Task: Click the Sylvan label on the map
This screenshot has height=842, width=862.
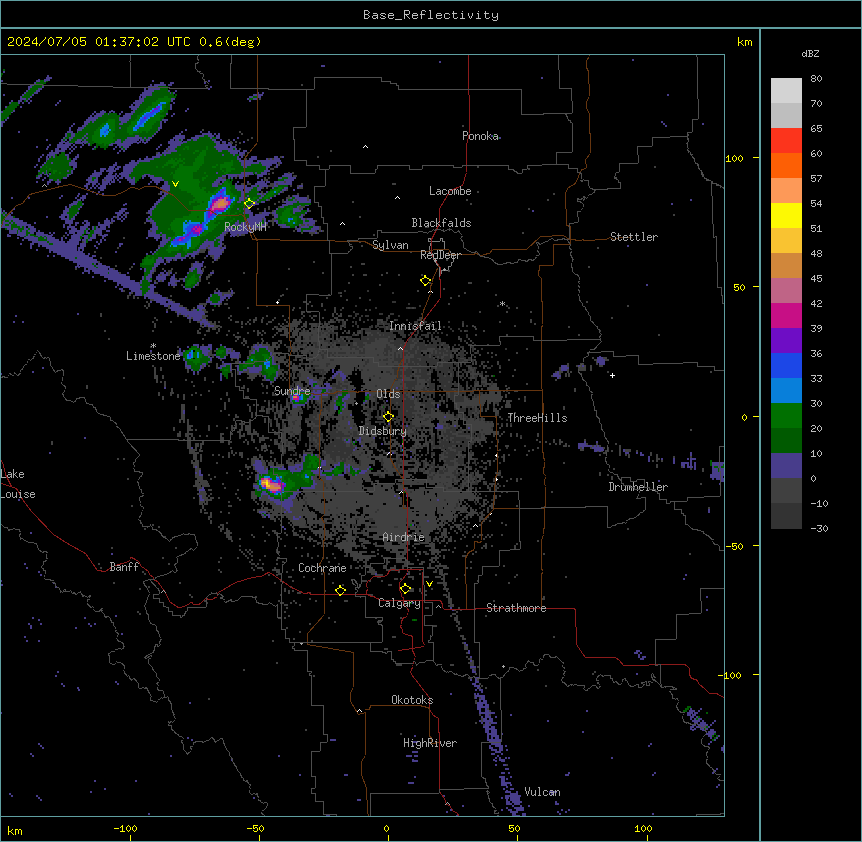Action: click(390, 245)
